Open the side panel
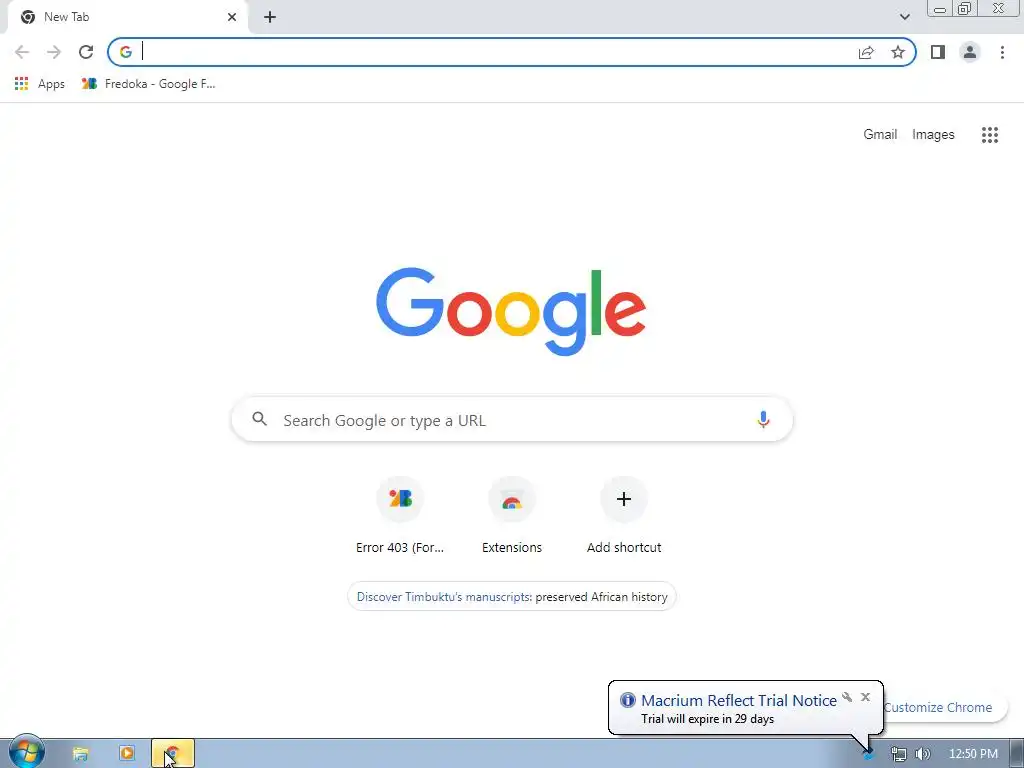Viewport: 1024px width, 768px height. pyautogui.click(x=938, y=52)
